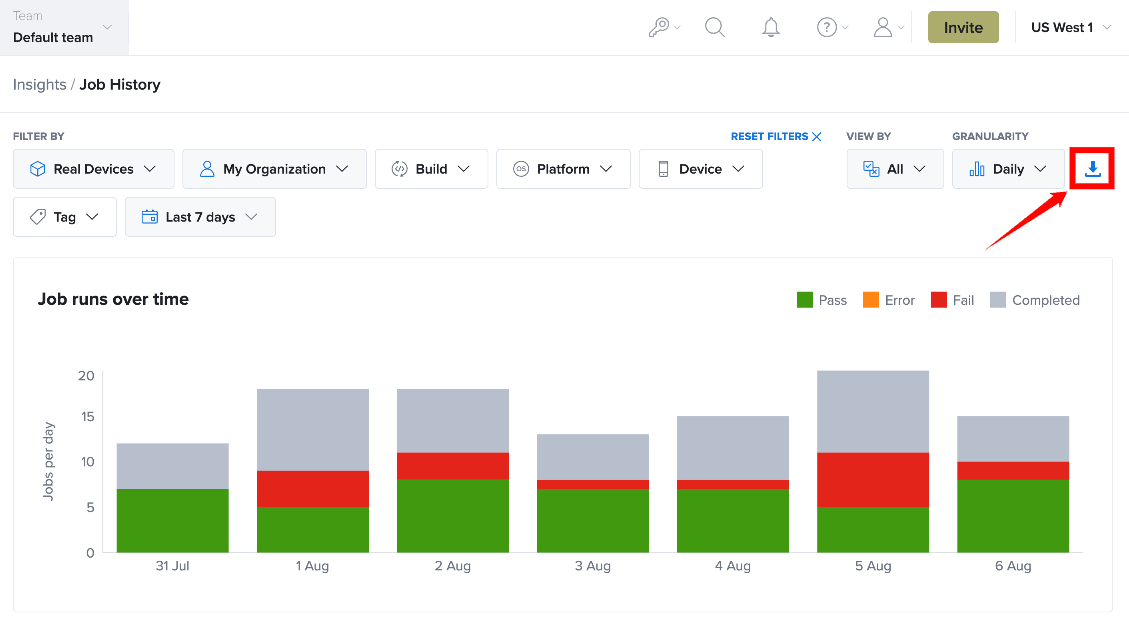1129x627 pixels.
Task: Open the help question mark menu
Action: (832, 27)
